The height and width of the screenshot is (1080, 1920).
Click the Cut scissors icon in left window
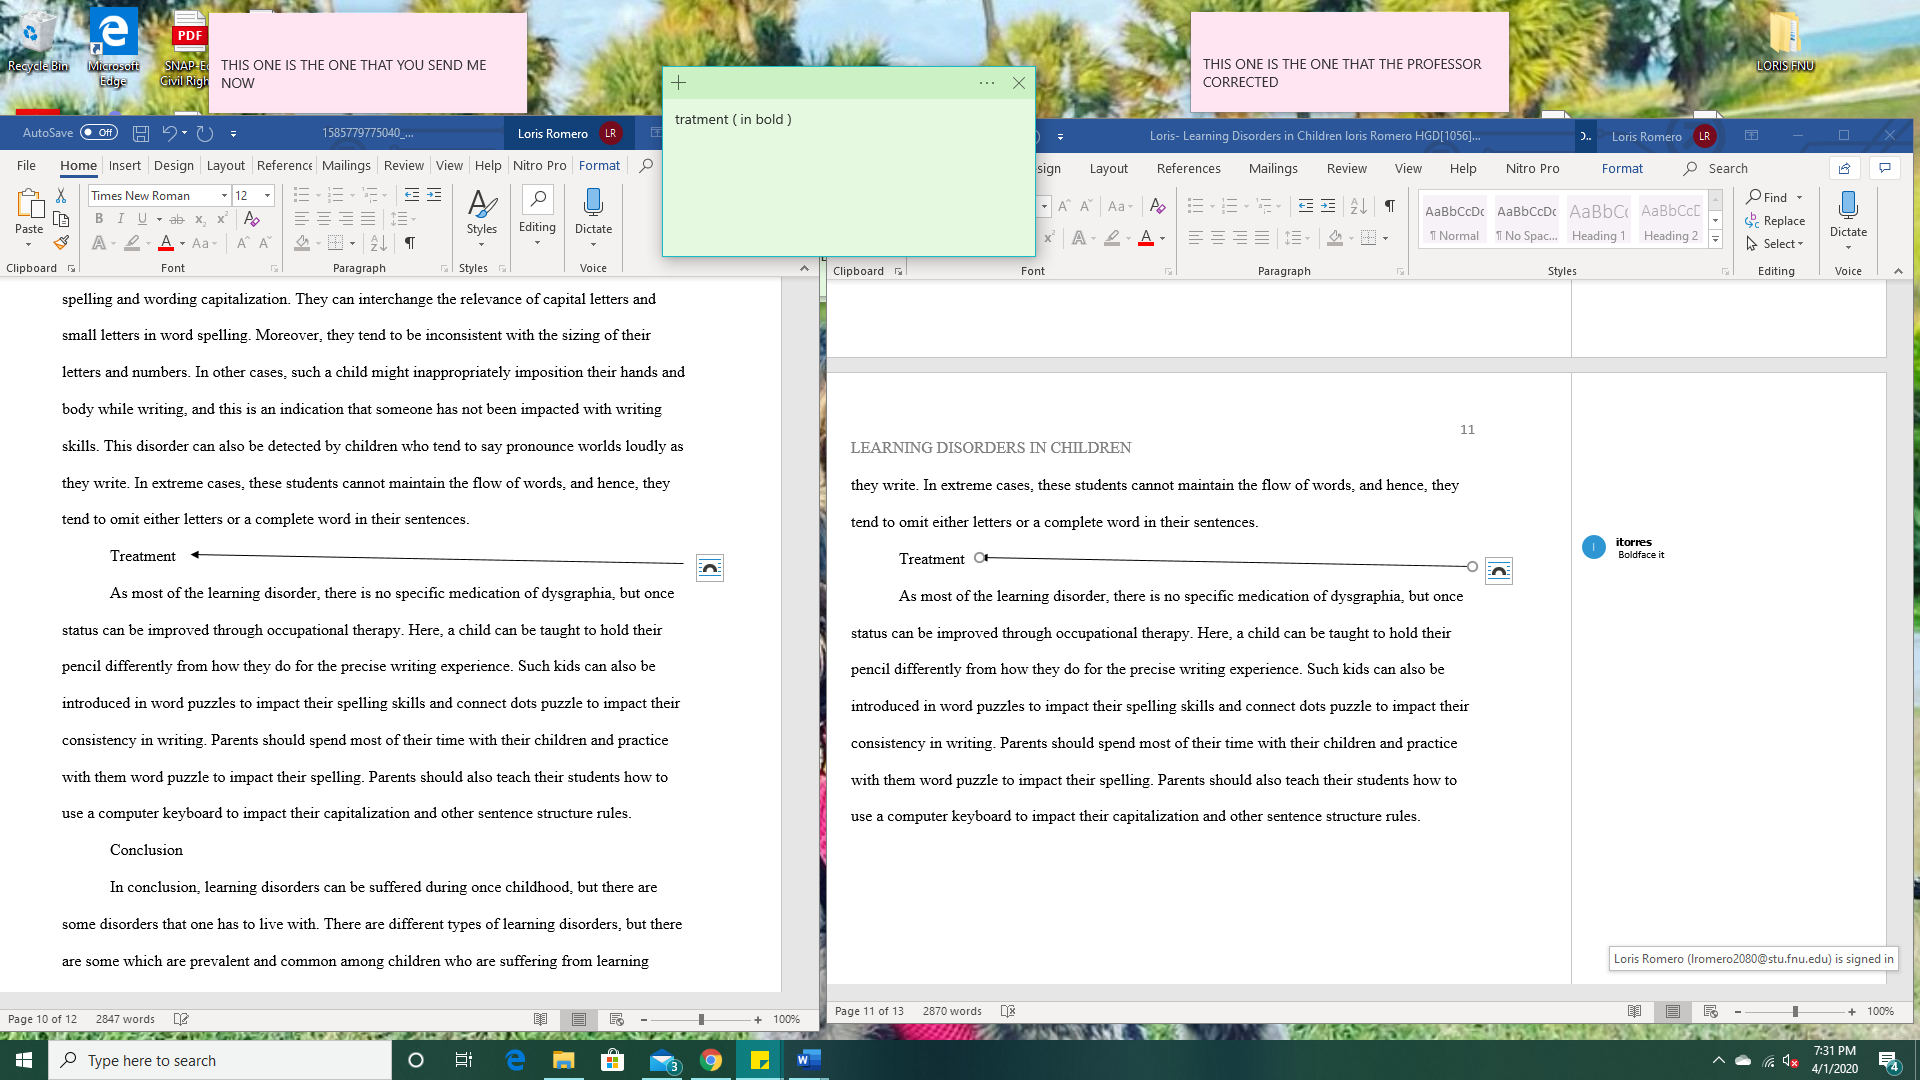click(x=61, y=196)
